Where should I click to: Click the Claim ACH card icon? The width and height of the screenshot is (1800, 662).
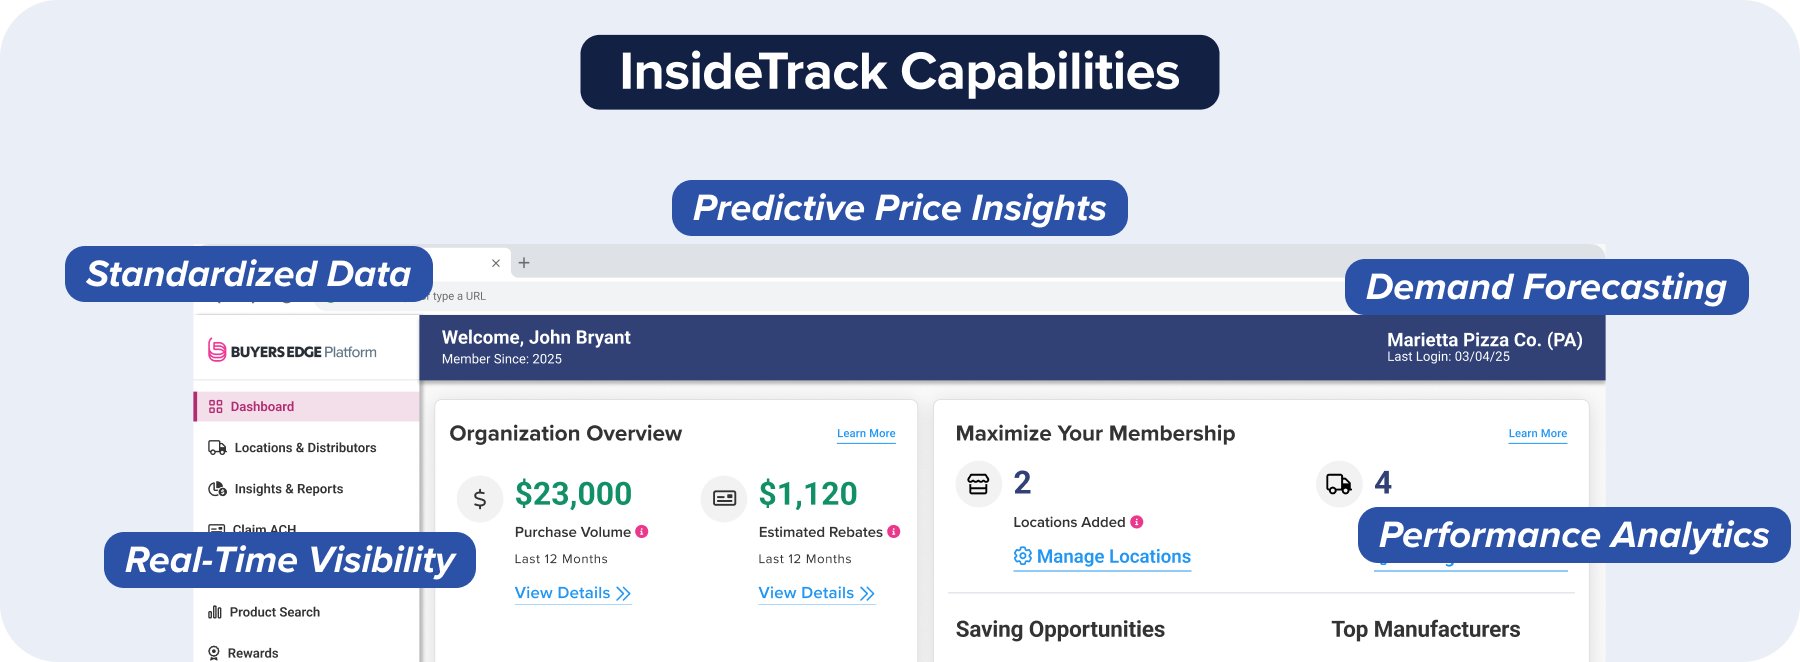tap(215, 529)
